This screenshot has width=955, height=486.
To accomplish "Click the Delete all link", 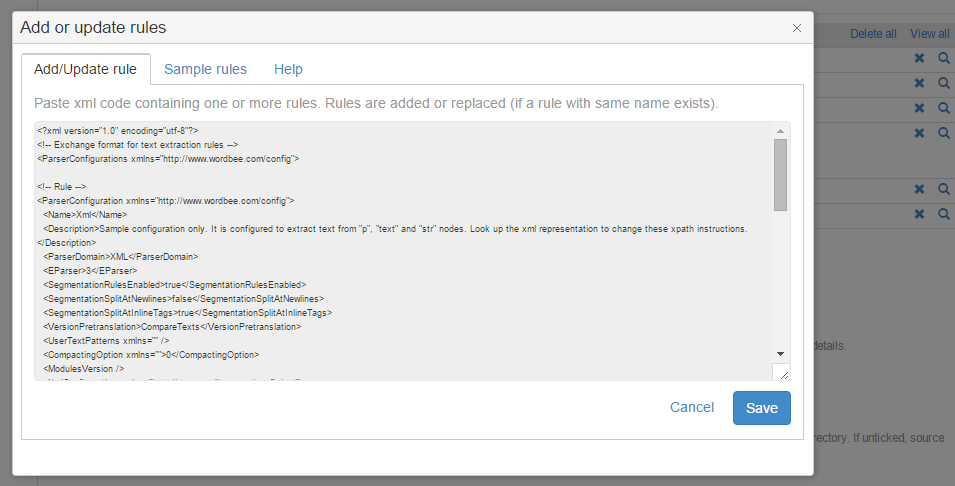I will (x=873, y=34).
